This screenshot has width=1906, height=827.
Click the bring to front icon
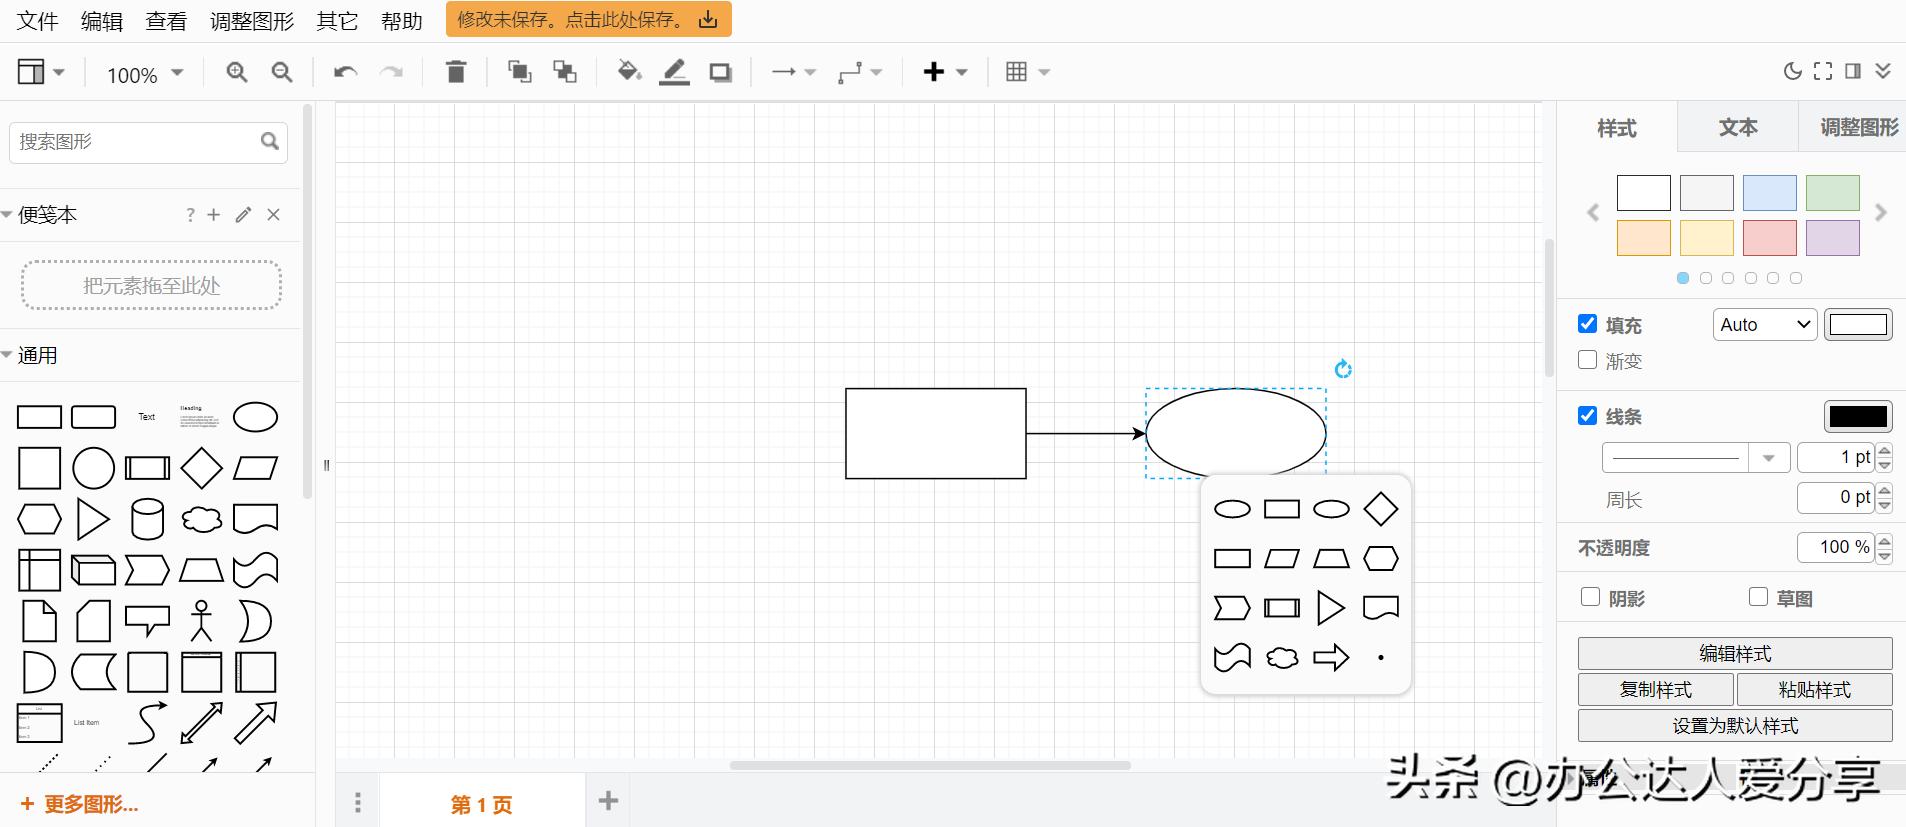coord(519,72)
